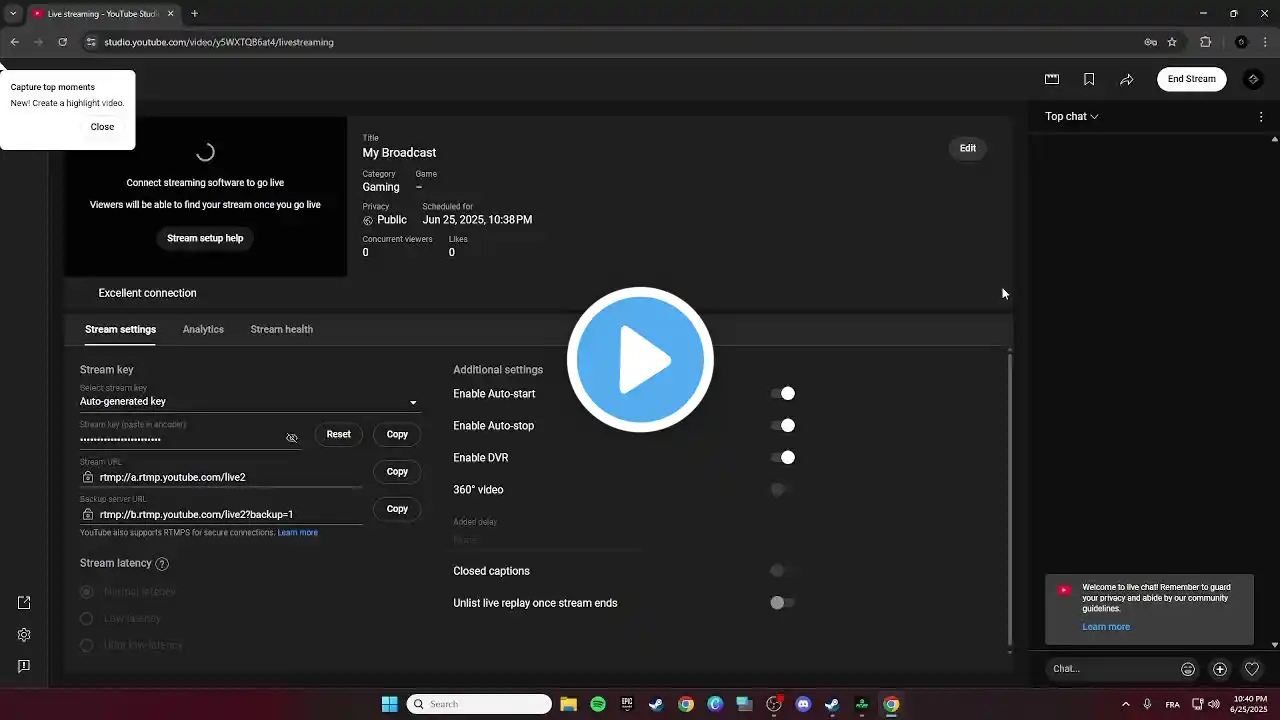
Task: Toggle the 360° video switch
Action: click(783, 490)
